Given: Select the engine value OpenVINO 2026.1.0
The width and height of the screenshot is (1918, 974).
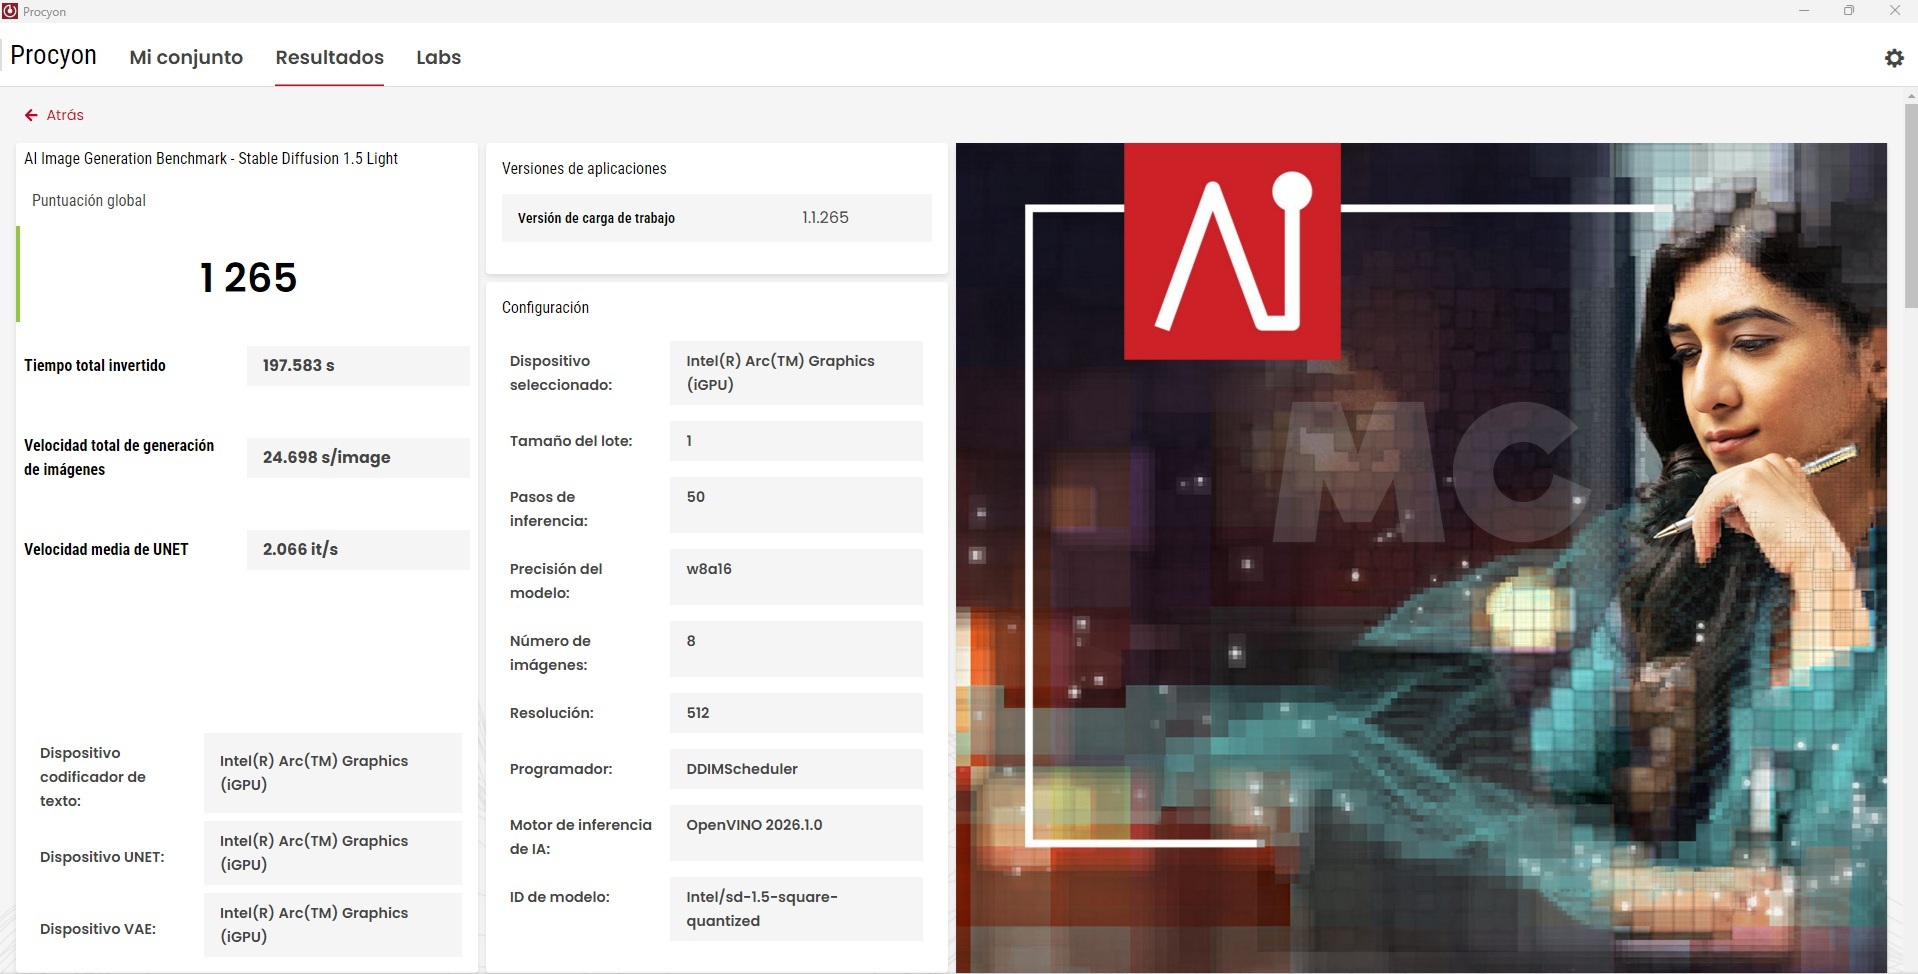Looking at the screenshot, I should point(796,833).
